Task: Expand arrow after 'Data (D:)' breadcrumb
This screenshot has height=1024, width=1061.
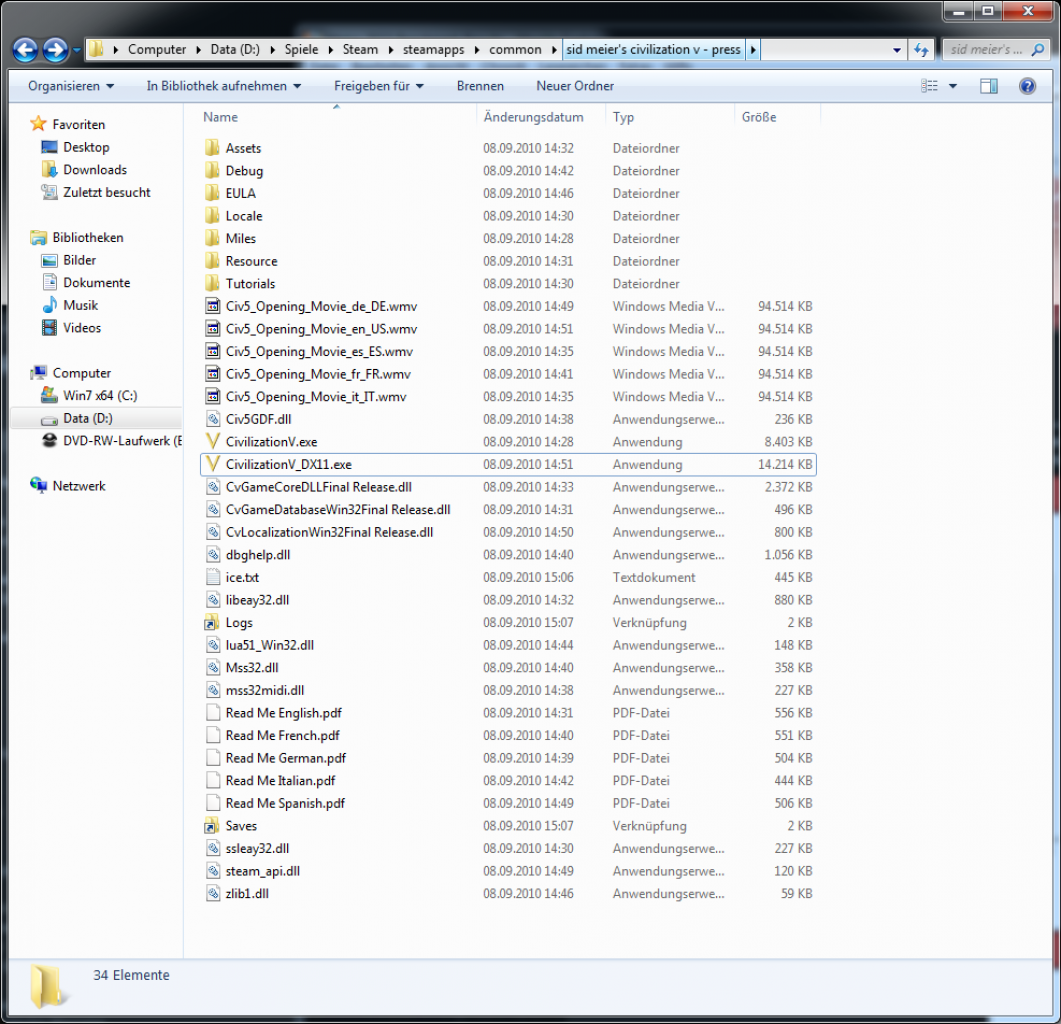Action: pyautogui.click(x=273, y=49)
